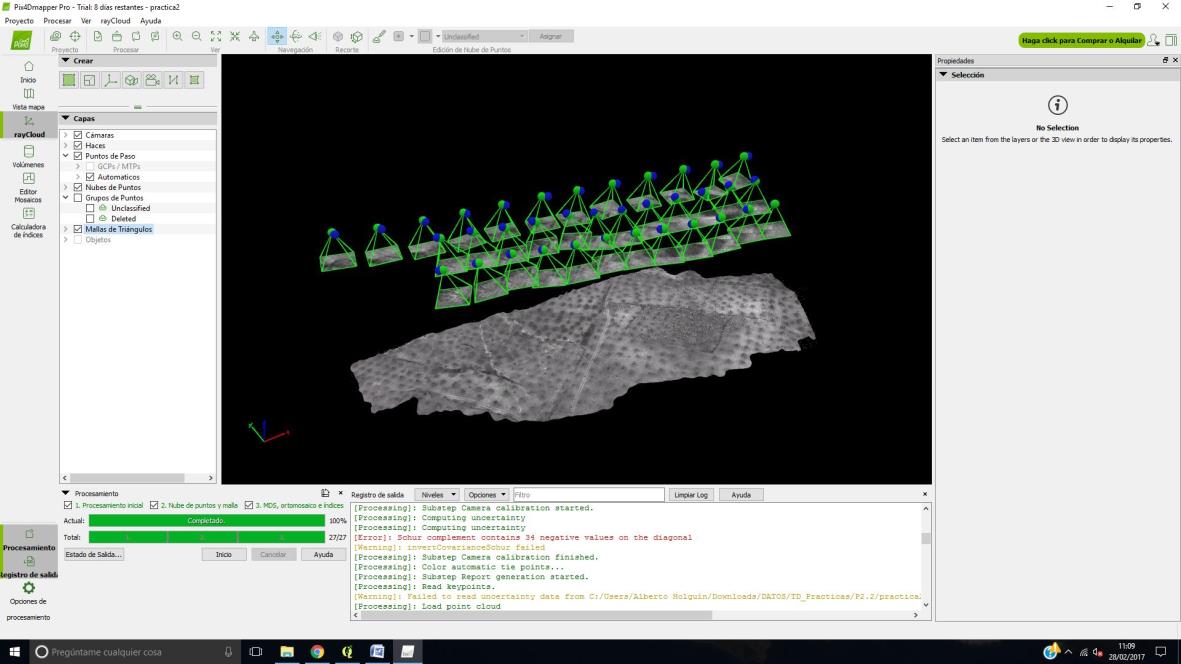Screen dimensions: 1181x664
Task: Open the Editor Mosaicos view
Action: [x=29, y=187]
